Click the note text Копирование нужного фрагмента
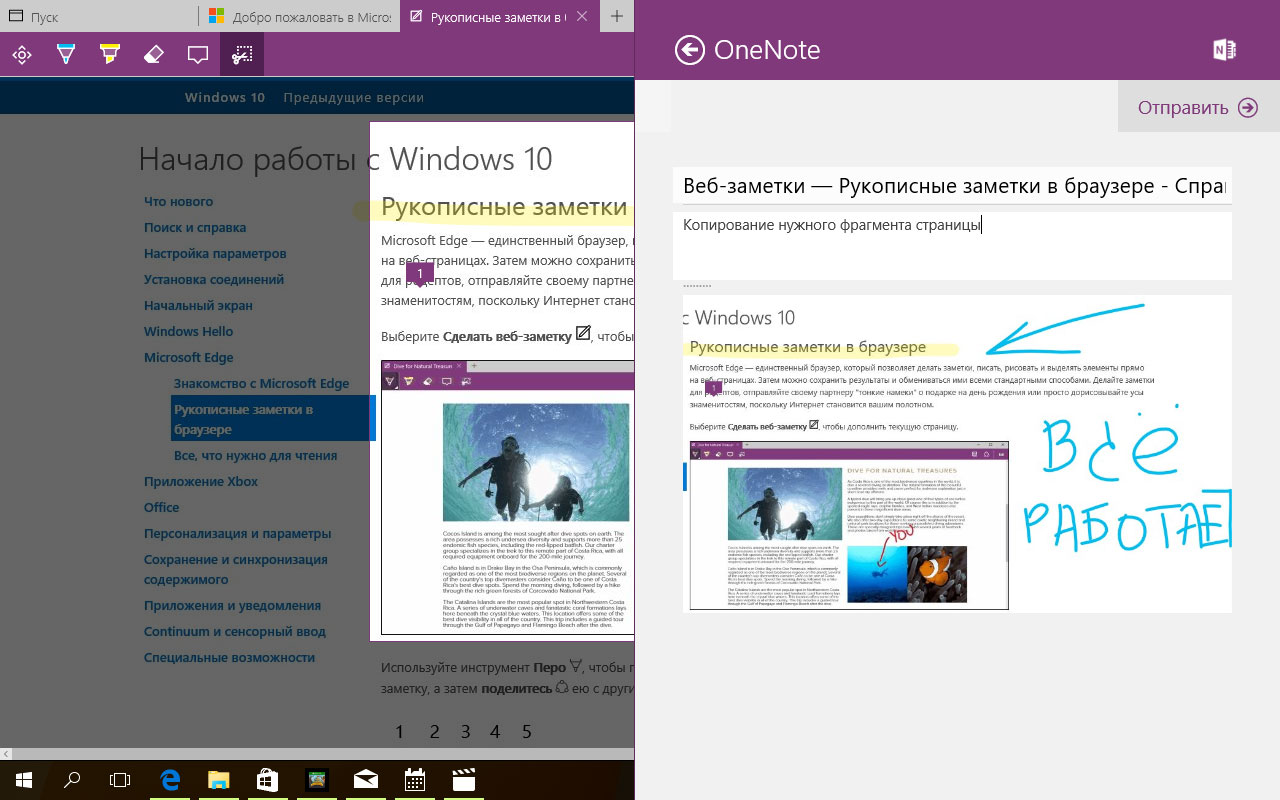 click(831, 225)
